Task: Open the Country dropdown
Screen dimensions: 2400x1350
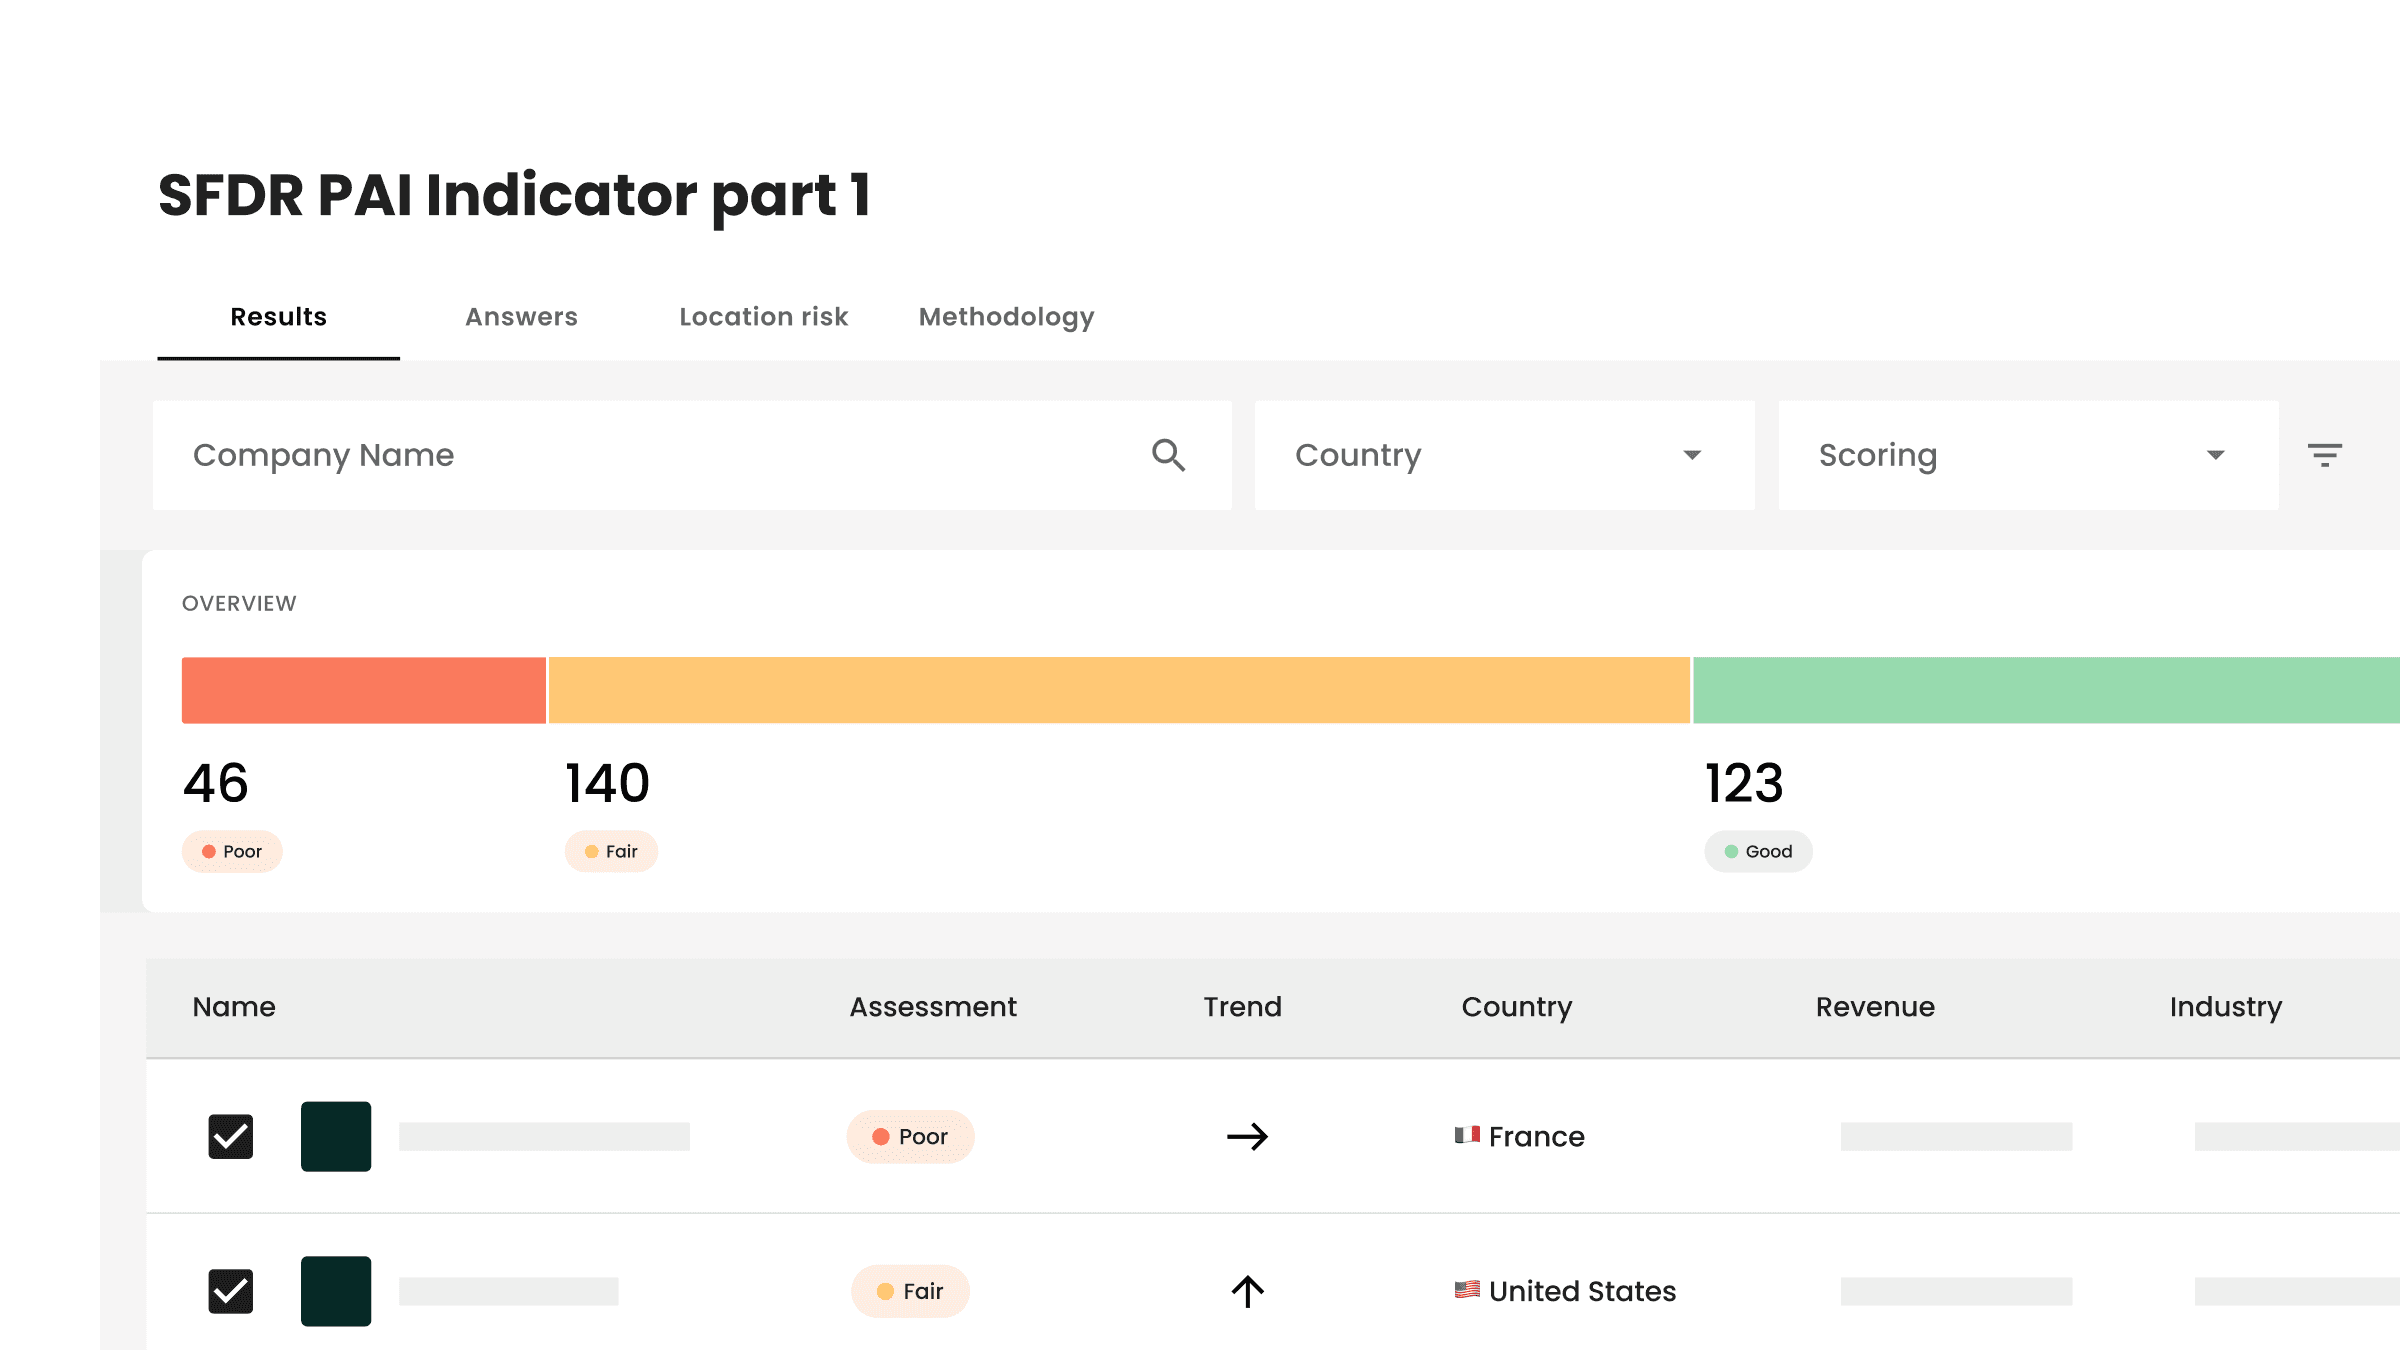Action: 1503,455
